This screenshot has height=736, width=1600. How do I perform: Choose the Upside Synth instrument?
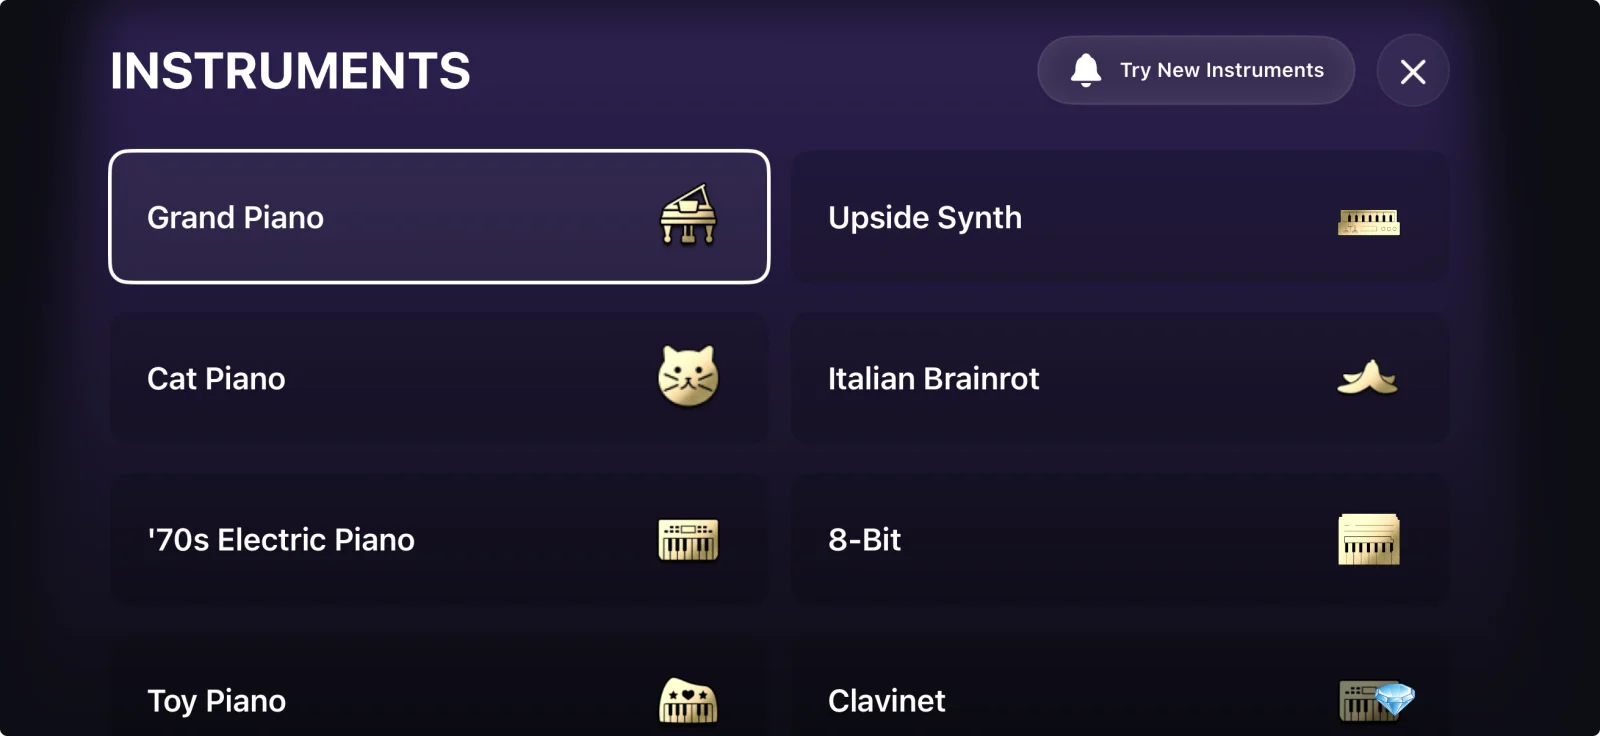tap(1120, 217)
